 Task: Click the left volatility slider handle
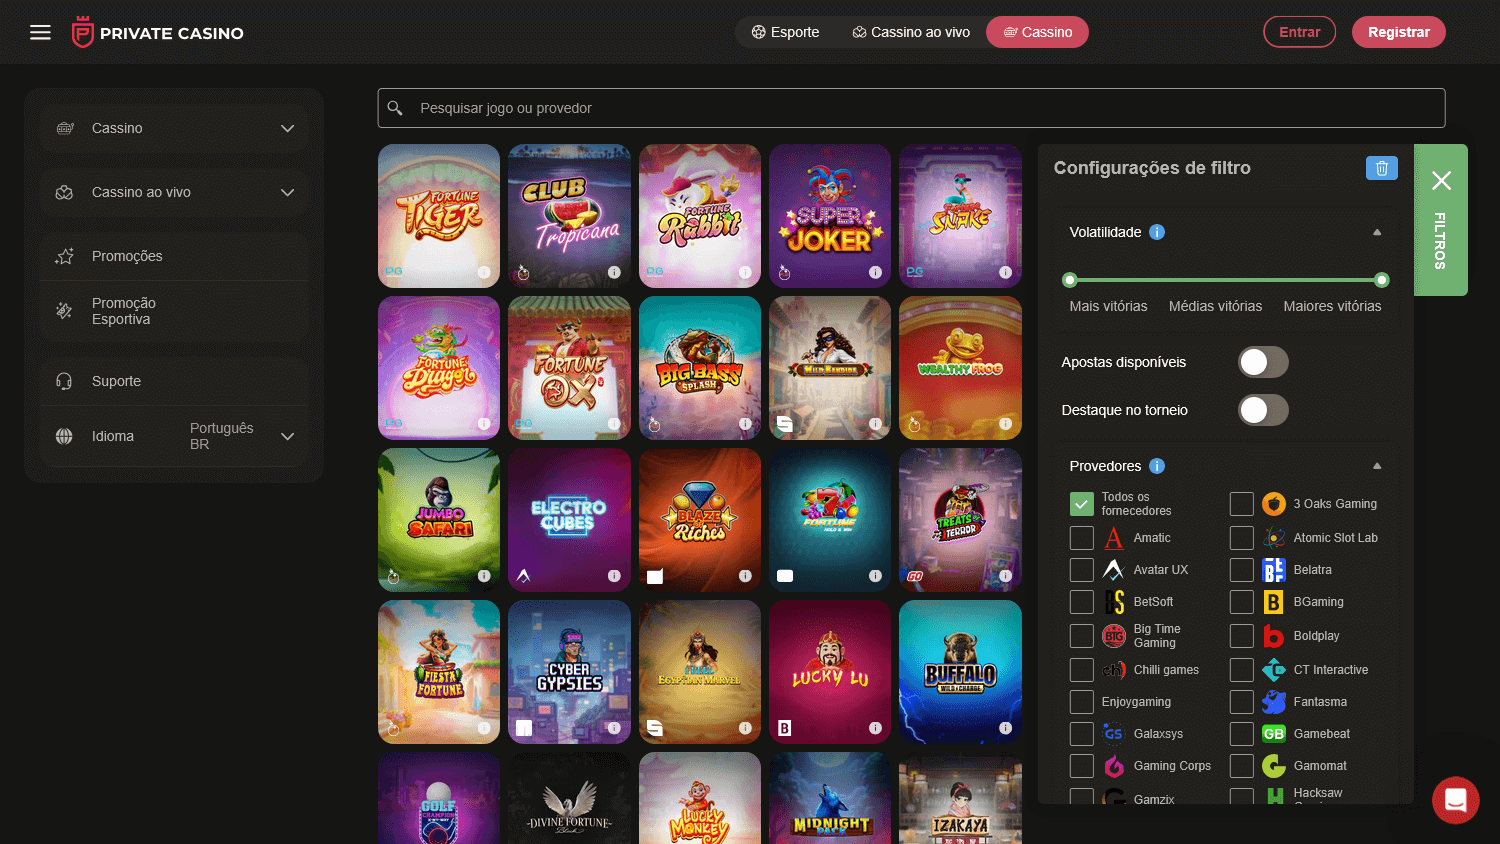tap(1070, 280)
